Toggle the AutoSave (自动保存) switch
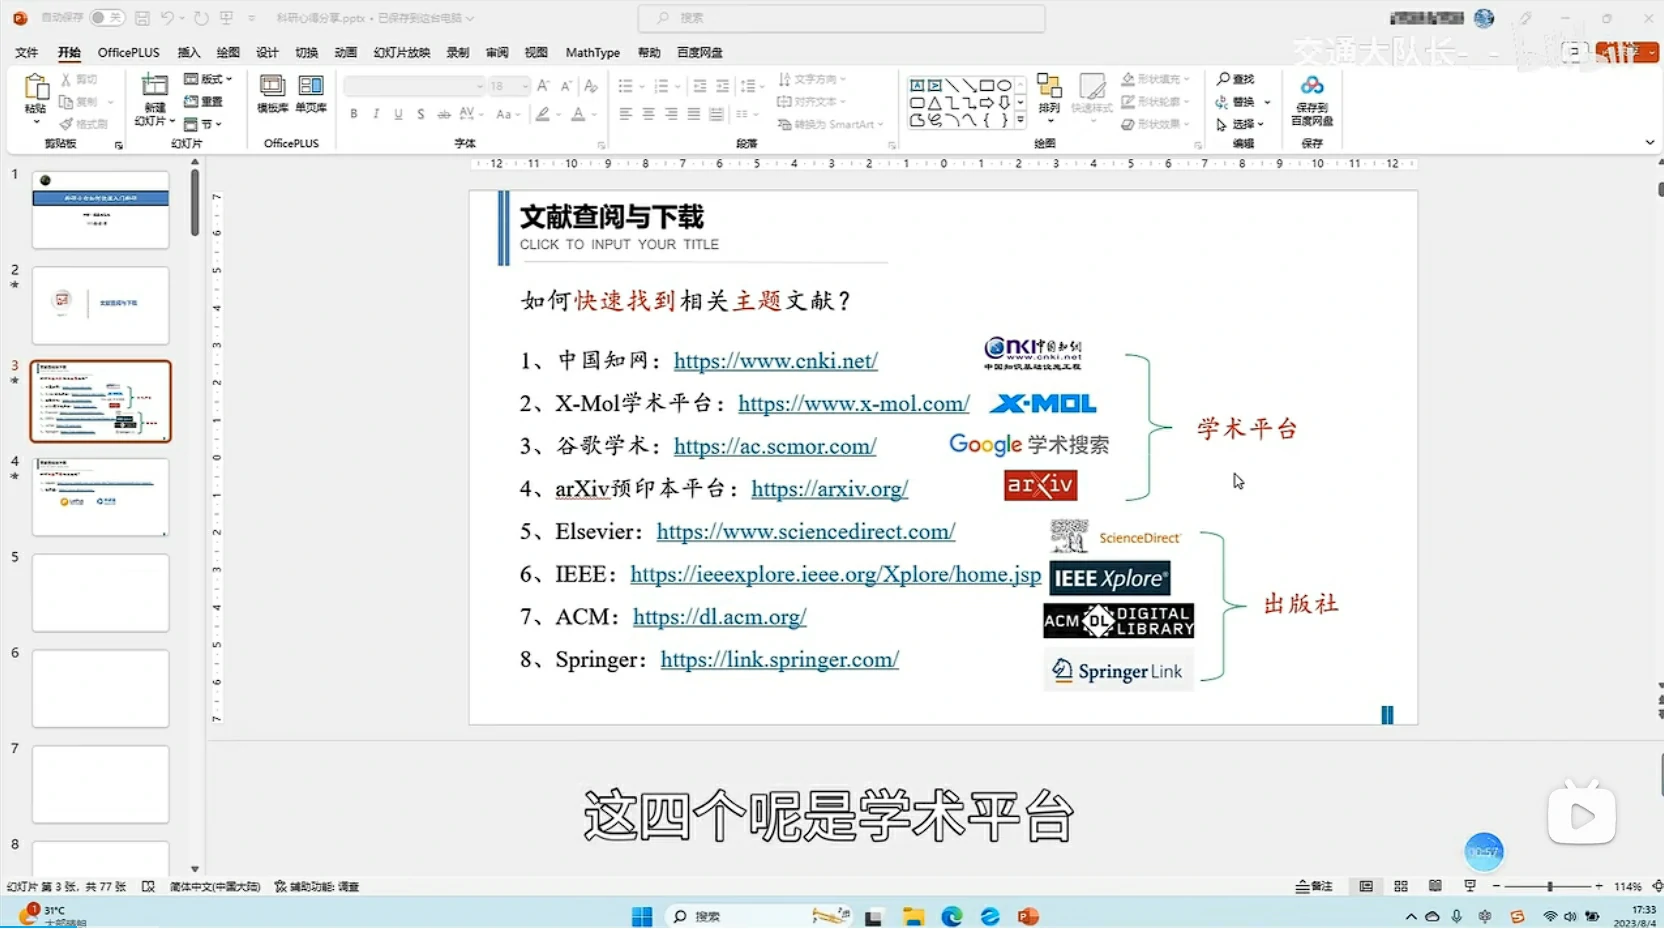 (106, 18)
